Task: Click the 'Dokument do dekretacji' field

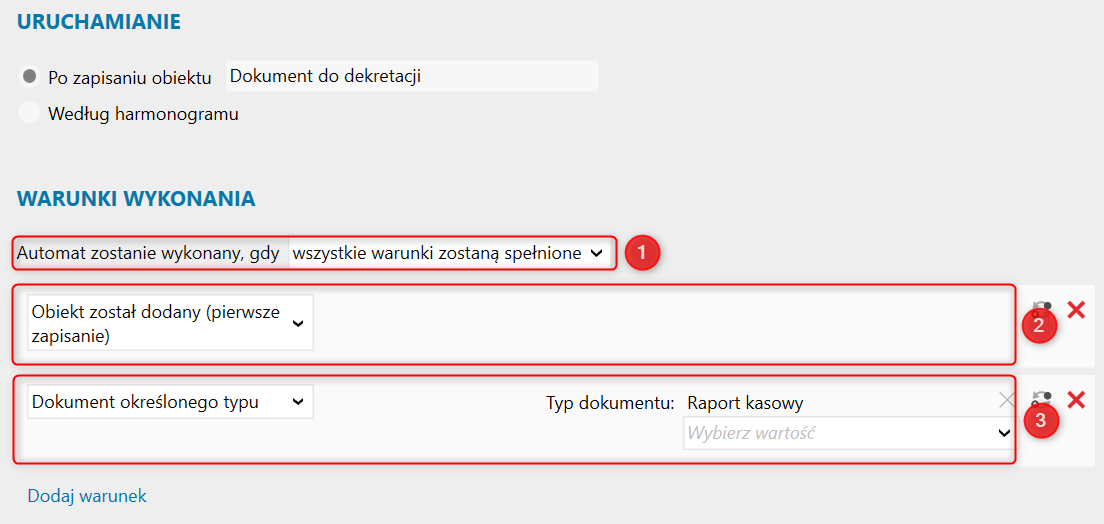Action: (412, 77)
